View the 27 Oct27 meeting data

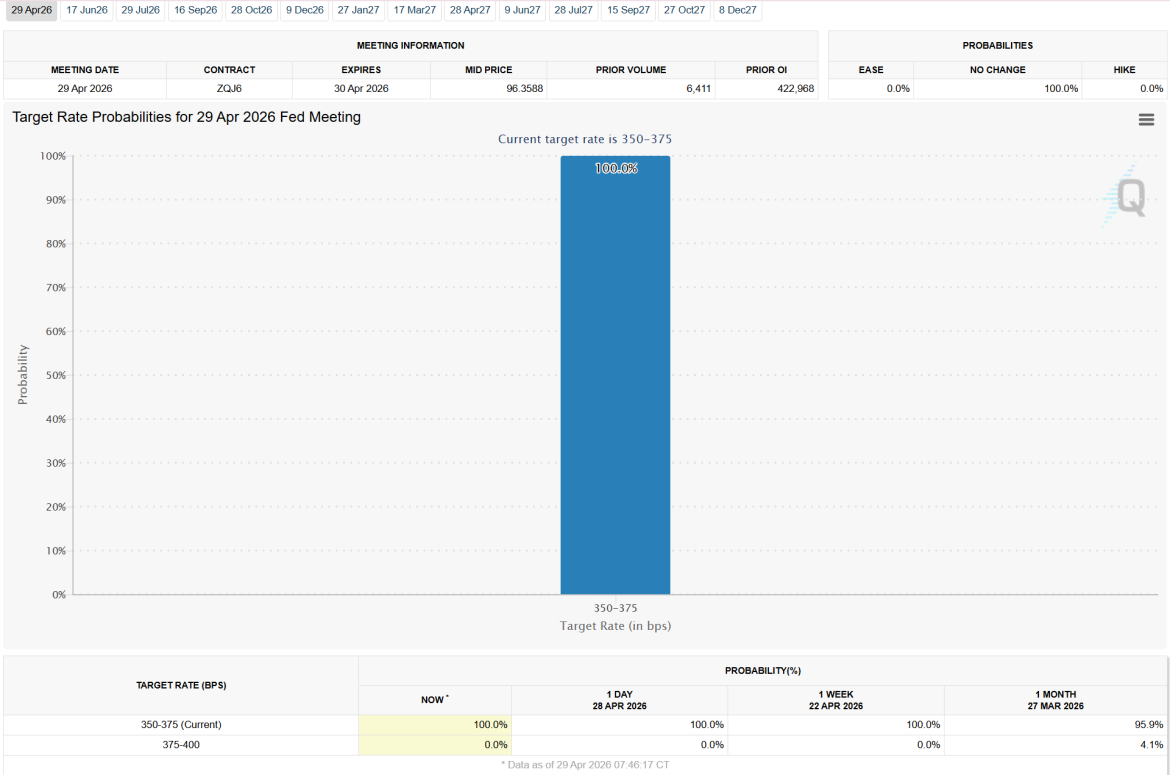pos(684,10)
